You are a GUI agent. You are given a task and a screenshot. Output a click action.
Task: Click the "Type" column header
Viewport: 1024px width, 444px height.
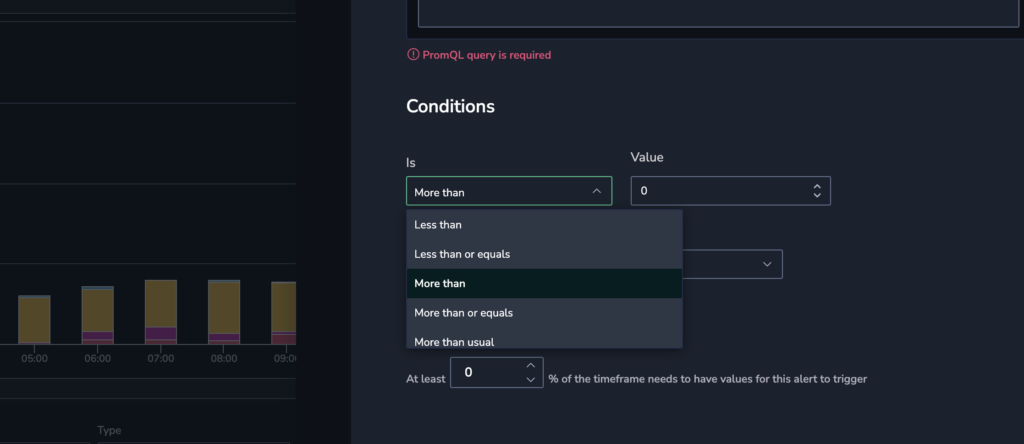pos(109,430)
